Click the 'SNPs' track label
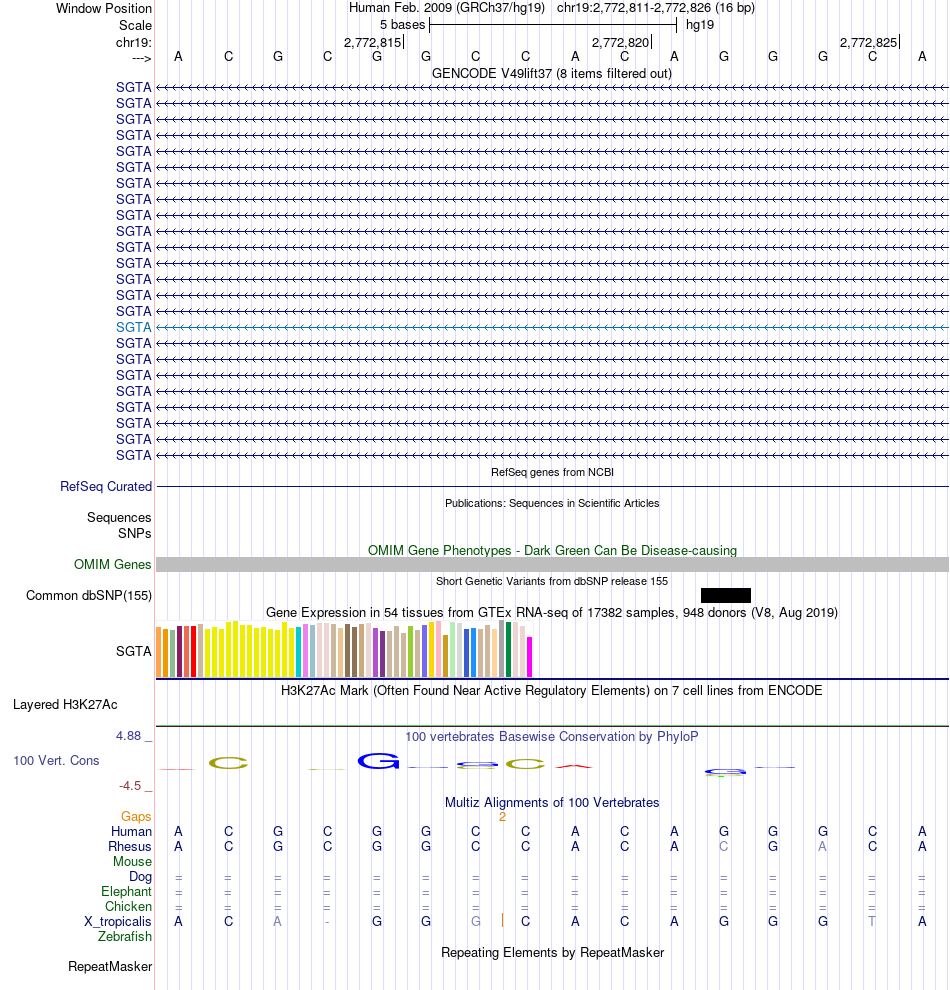Viewport: 950px width, 990px height. [134, 534]
